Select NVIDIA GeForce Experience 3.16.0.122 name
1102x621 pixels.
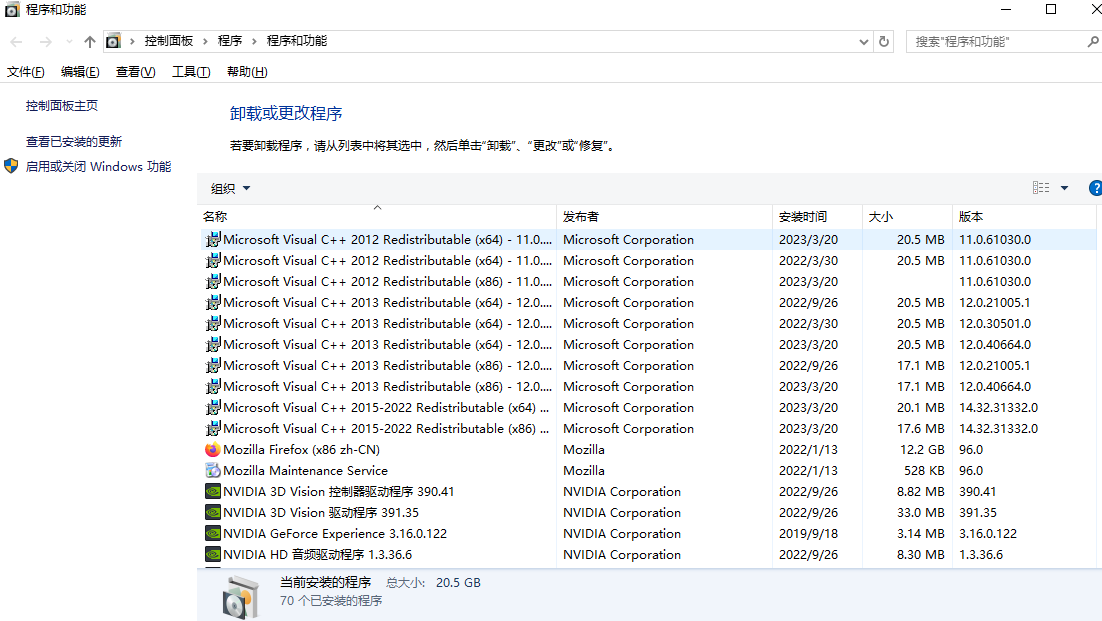(x=335, y=534)
